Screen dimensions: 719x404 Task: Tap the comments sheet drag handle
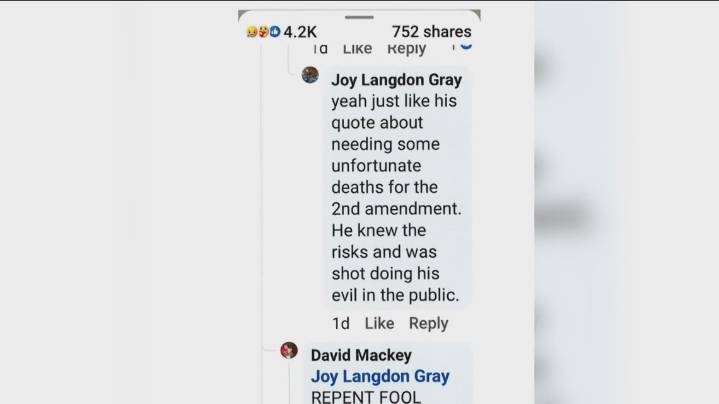click(x=359, y=17)
